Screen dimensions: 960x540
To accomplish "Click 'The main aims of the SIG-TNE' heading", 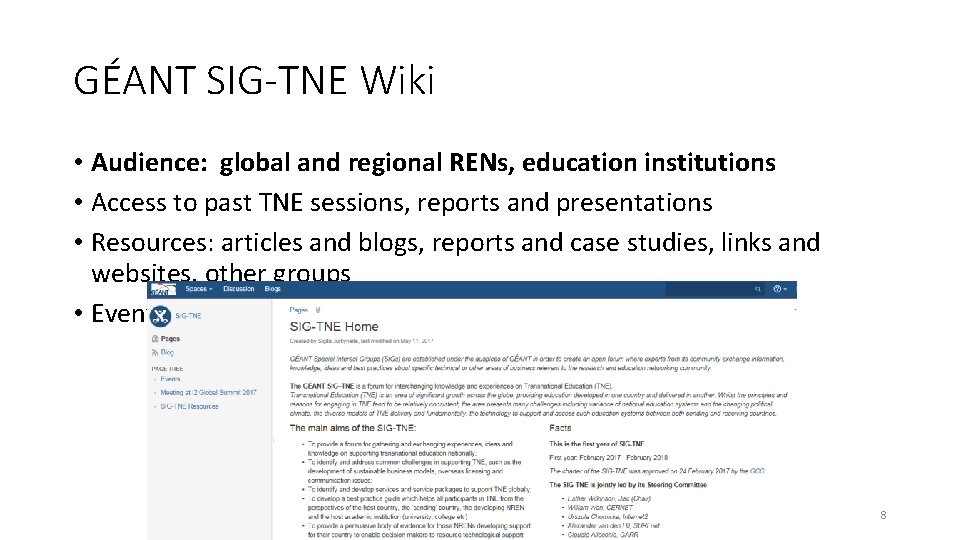I will click(x=352, y=428).
